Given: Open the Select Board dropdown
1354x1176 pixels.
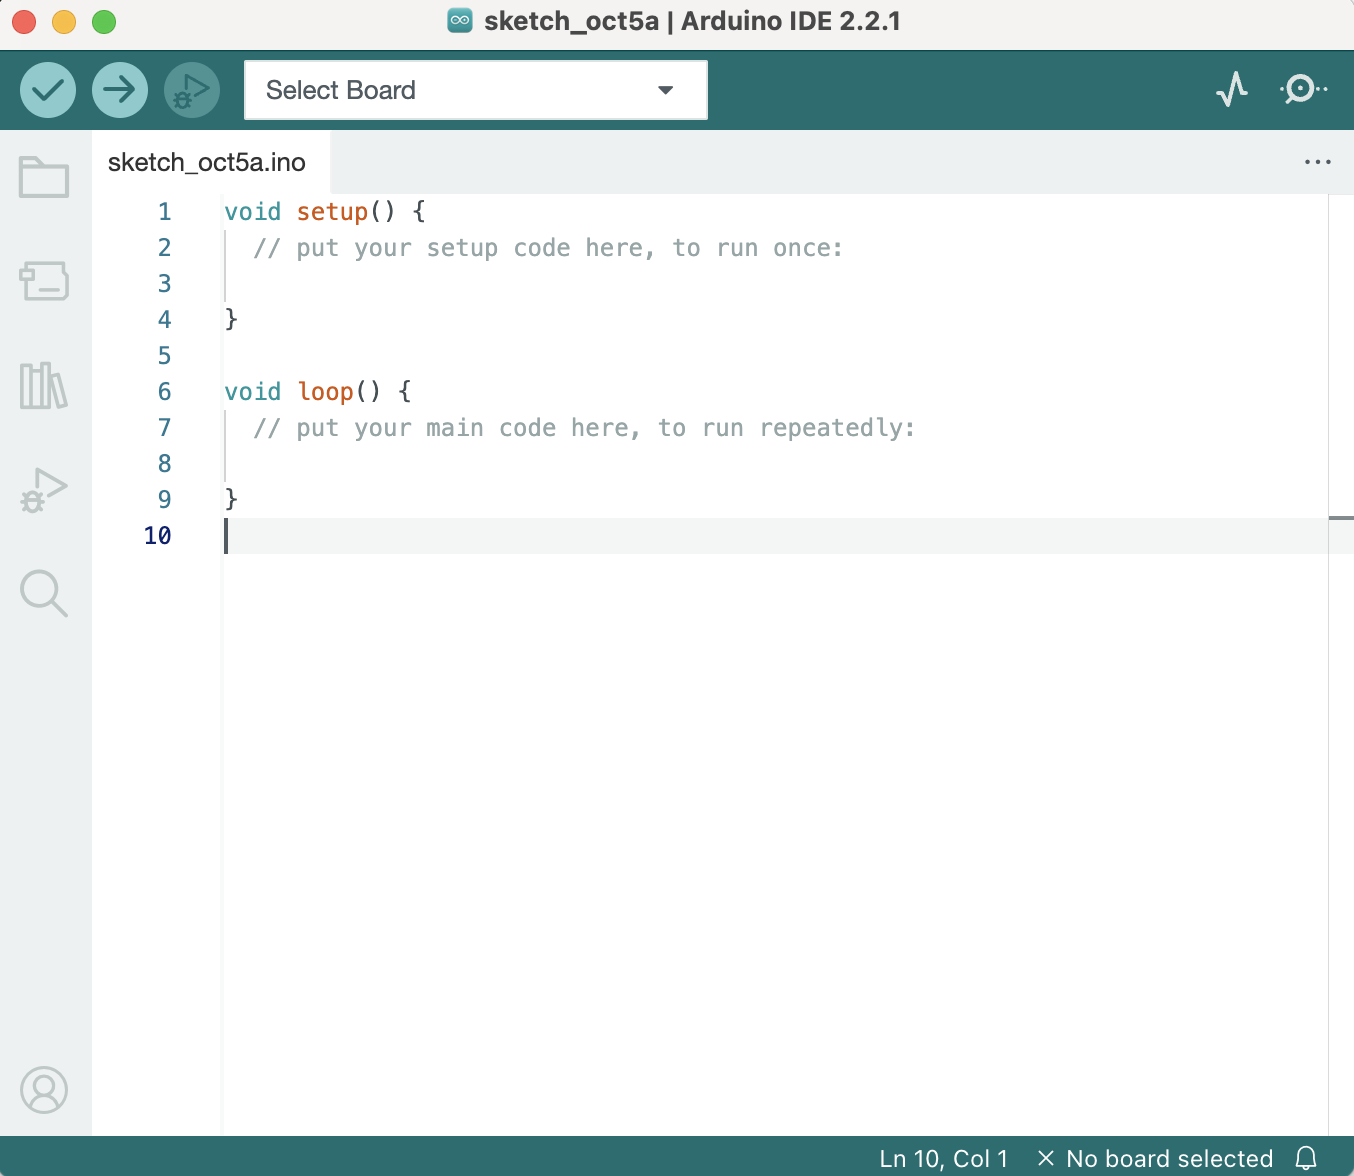Looking at the screenshot, I should pos(476,90).
